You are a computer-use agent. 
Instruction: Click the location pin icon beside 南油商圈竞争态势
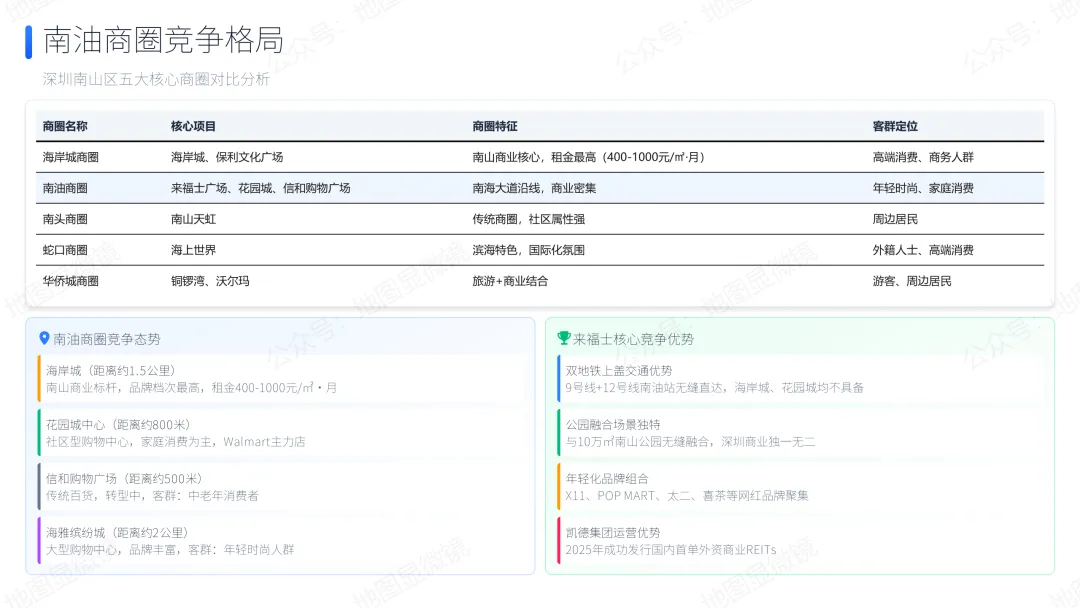(x=44, y=338)
